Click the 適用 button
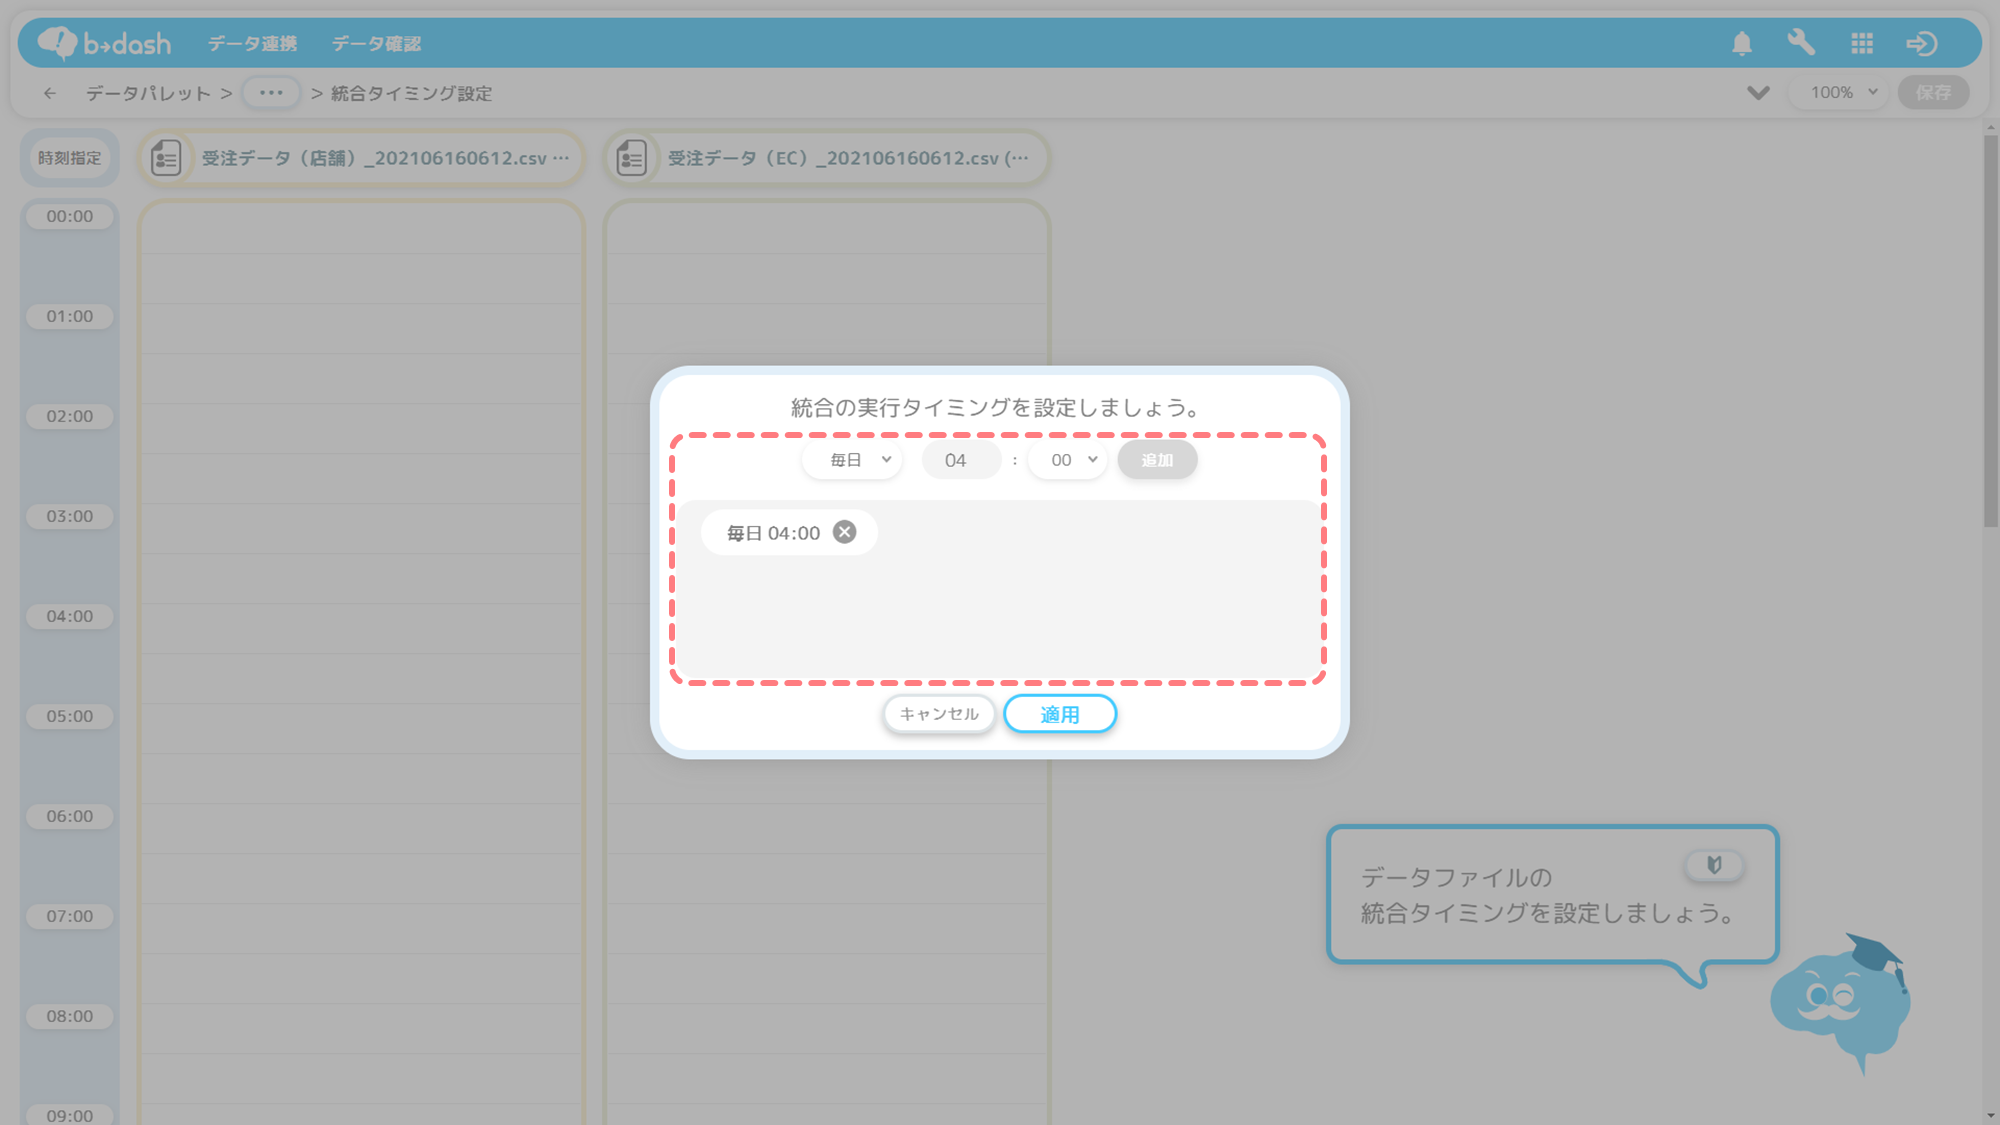Viewport: 2000px width, 1125px height. pyautogui.click(x=1060, y=714)
